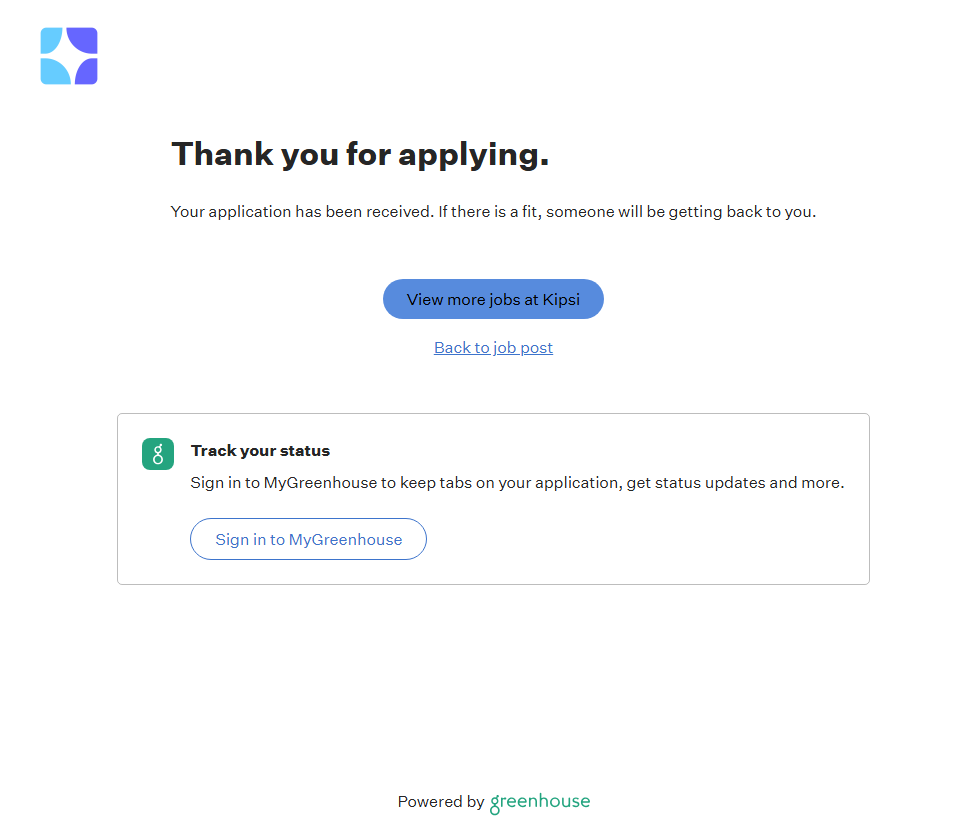Click the greenhouse wordmark logo in the footer

coord(540,802)
